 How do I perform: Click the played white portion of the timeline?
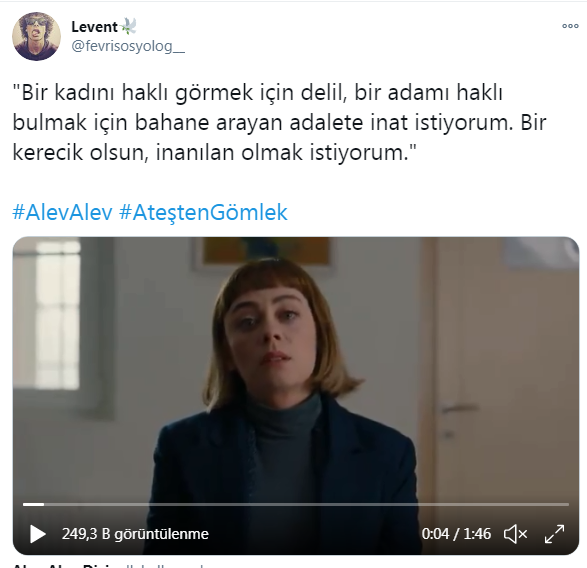click(x=33, y=504)
